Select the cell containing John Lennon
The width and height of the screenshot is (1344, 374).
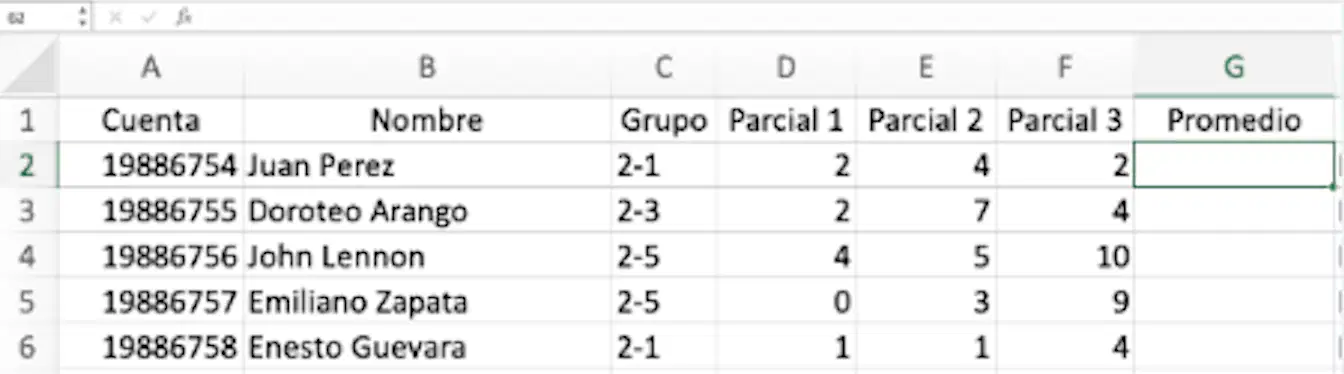tap(427, 256)
